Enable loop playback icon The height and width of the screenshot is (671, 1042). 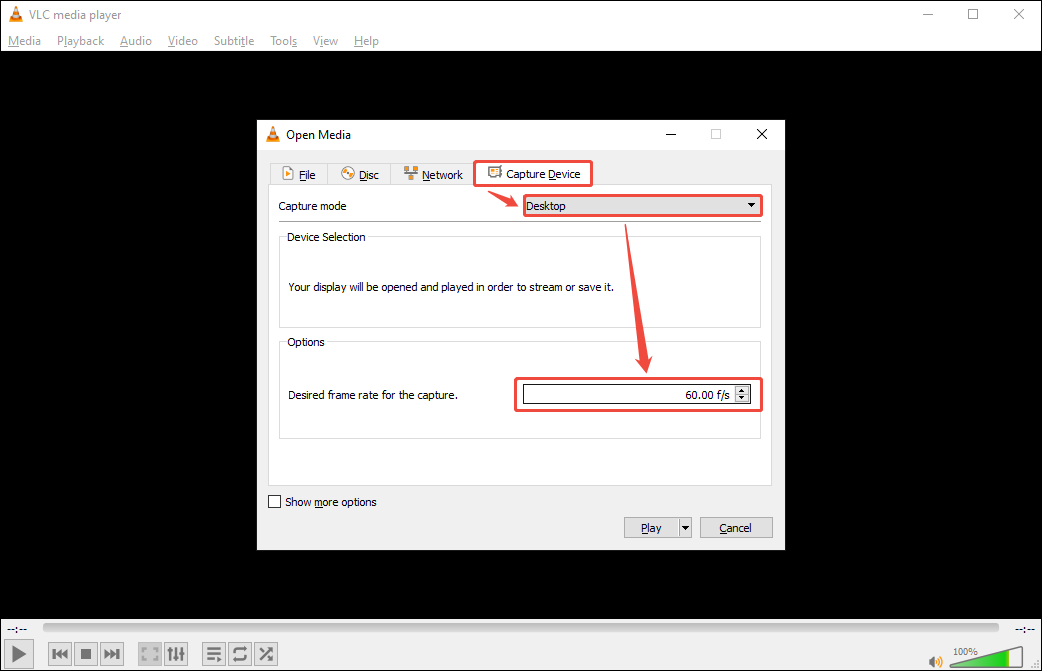pos(239,654)
